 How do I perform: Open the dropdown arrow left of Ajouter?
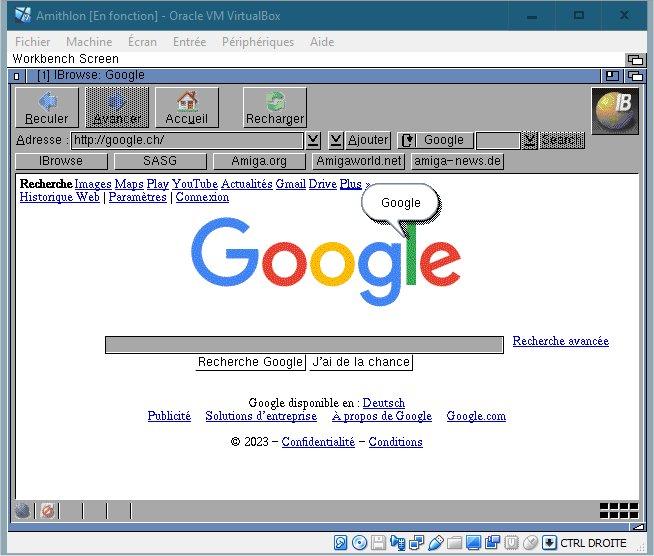point(336,140)
